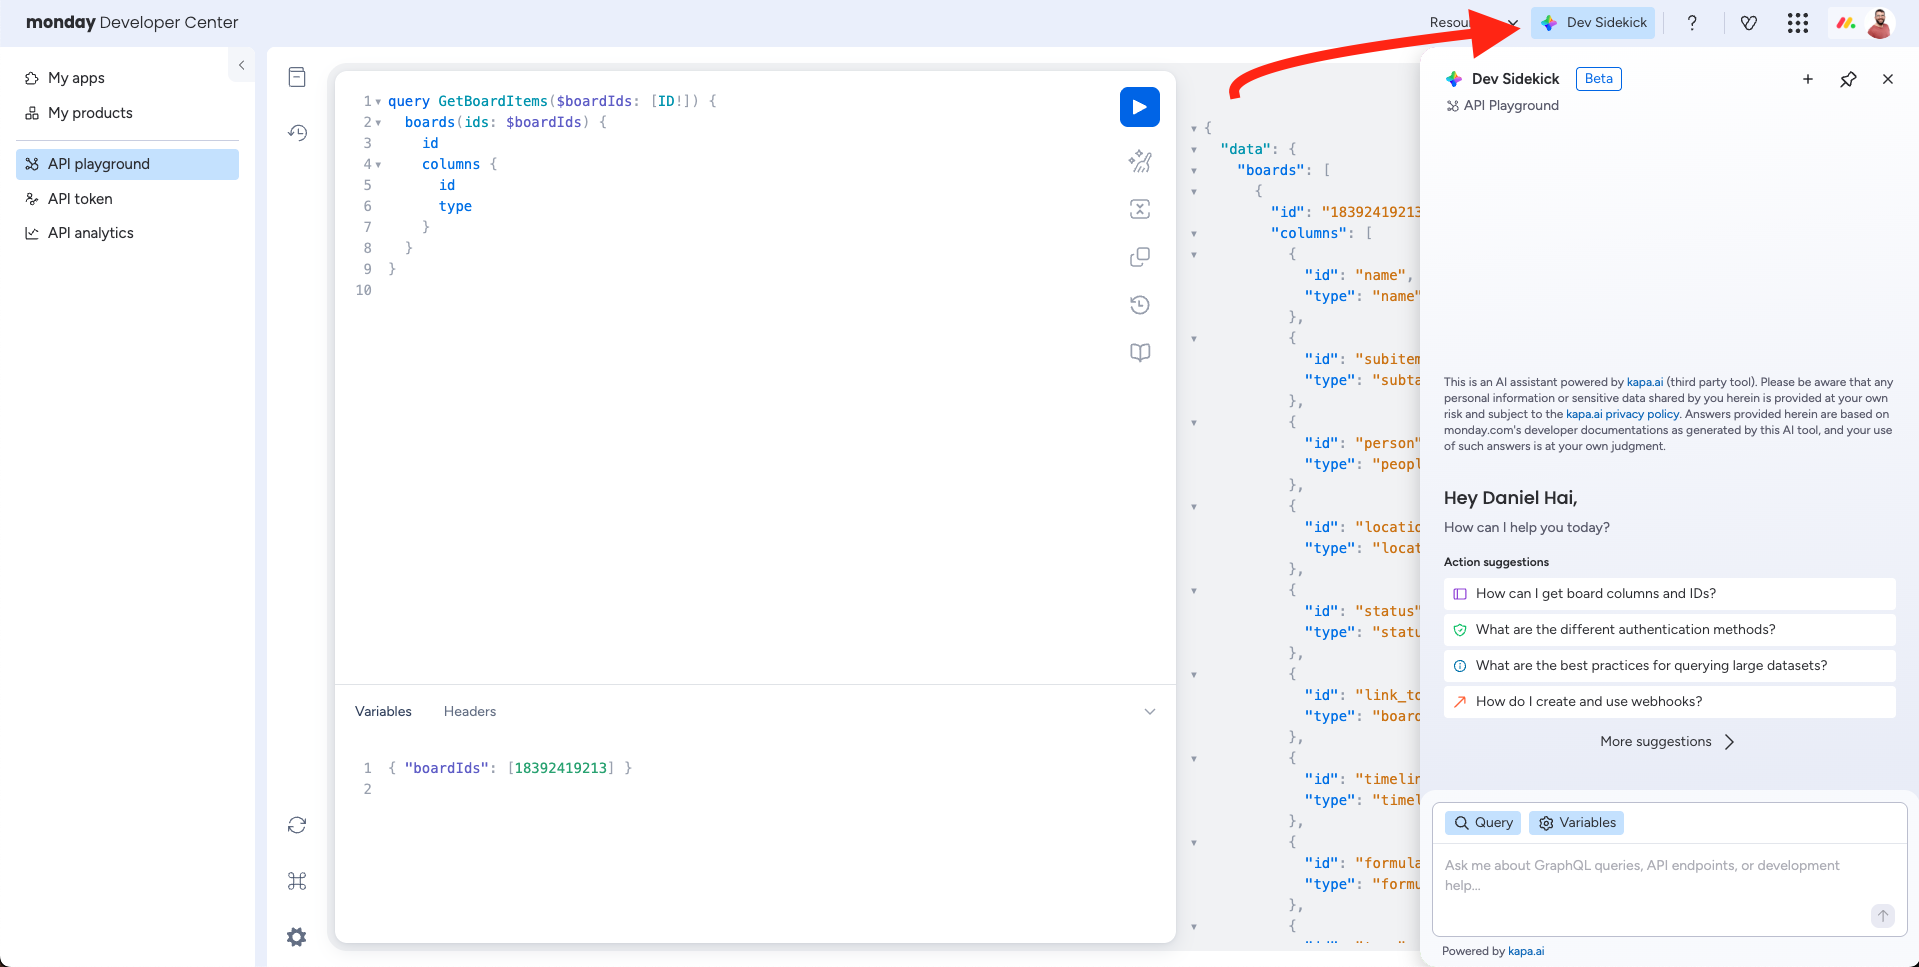The width and height of the screenshot is (1919, 967).
Task: Close the Dev Sidekick panel
Action: [1888, 79]
